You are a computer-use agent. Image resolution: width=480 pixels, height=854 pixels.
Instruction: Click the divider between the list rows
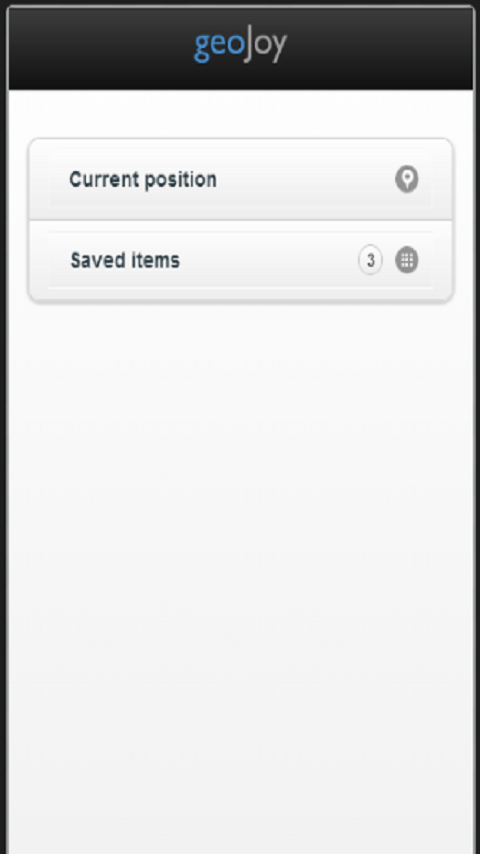pos(240,221)
